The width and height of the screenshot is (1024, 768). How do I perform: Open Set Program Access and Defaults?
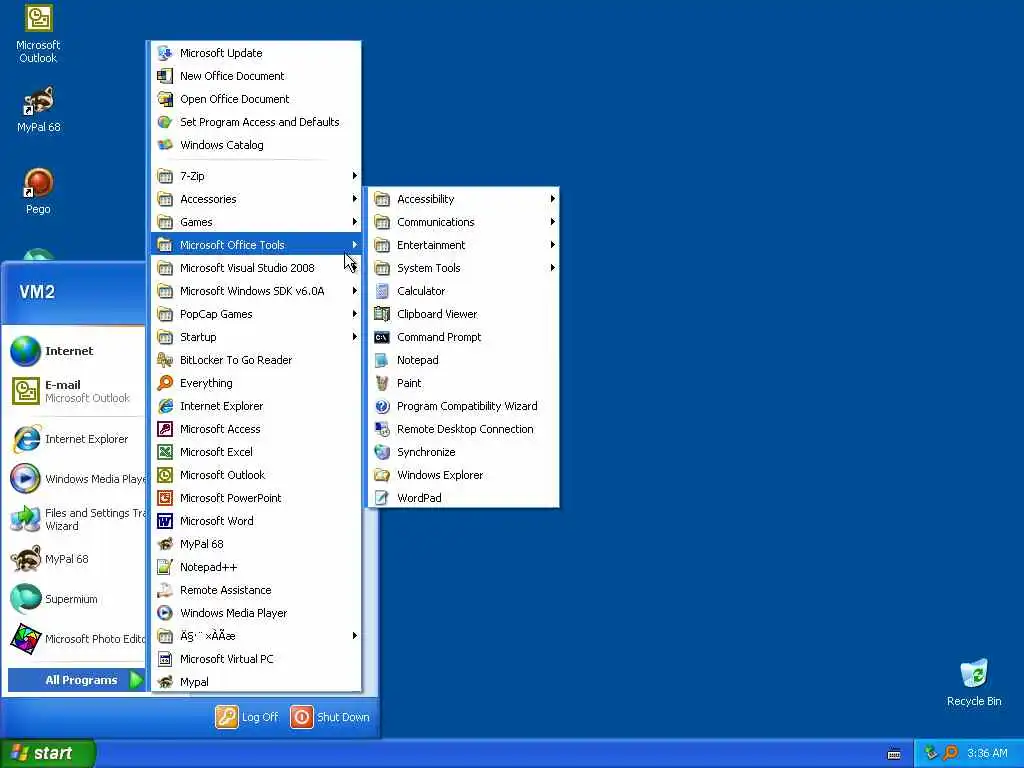[256, 122]
